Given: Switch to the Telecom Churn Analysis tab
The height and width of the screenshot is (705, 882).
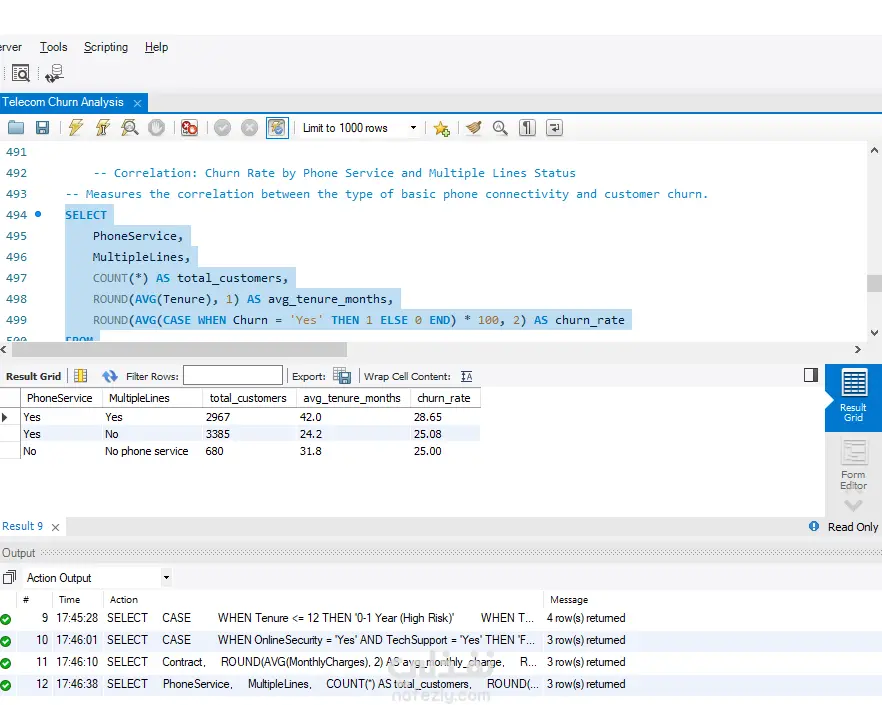Looking at the screenshot, I should pos(63,102).
